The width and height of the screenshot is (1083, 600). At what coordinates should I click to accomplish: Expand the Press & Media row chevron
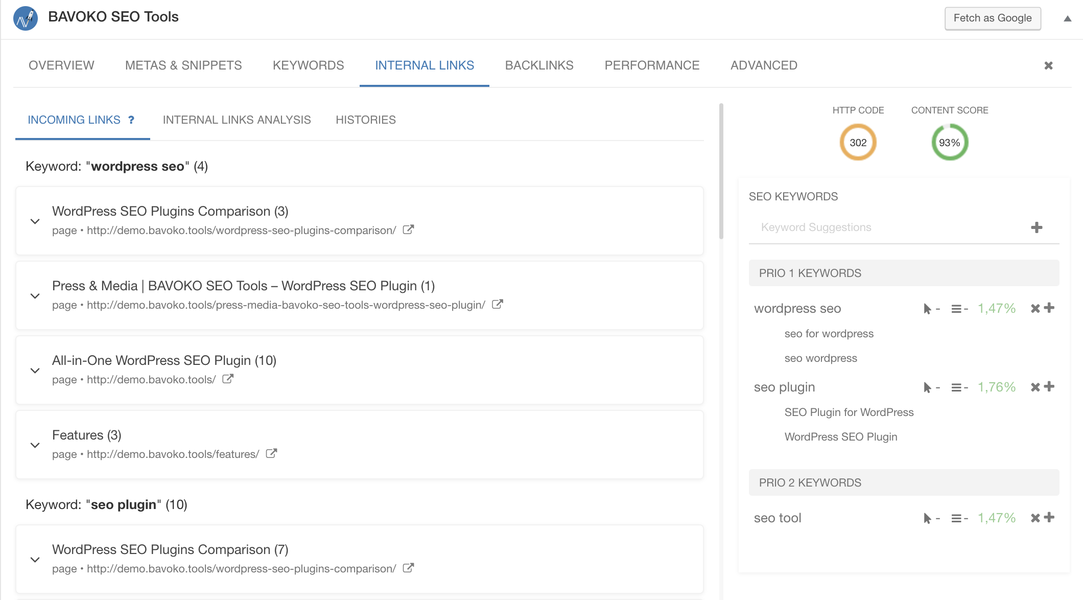coord(35,296)
